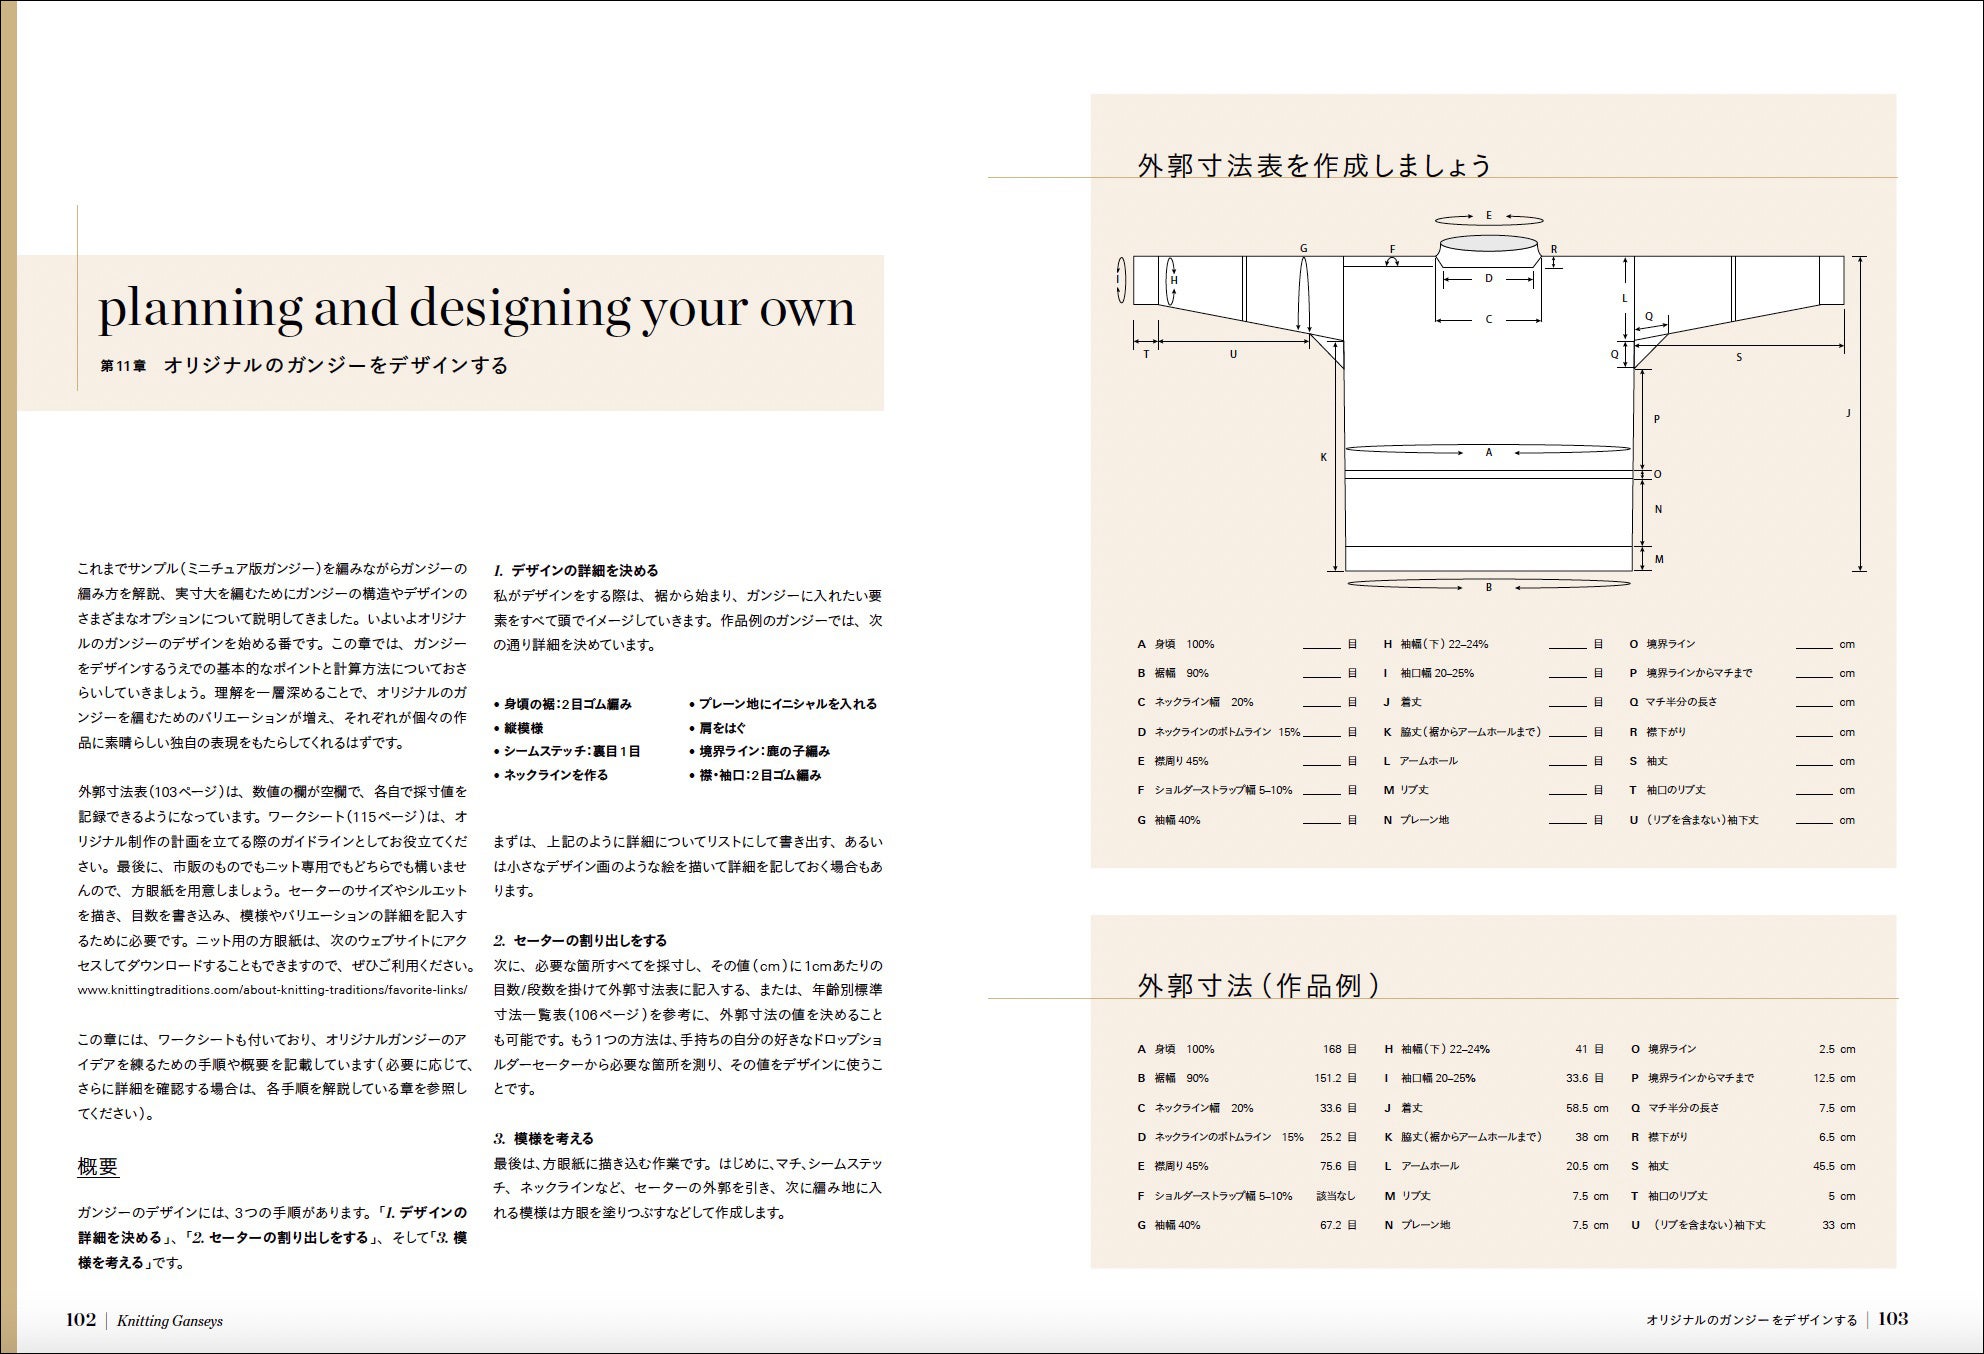Image resolution: width=1984 pixels, height=1354 pixels.
Task: Click the J total length label at diagram right
Action: 1848,413
